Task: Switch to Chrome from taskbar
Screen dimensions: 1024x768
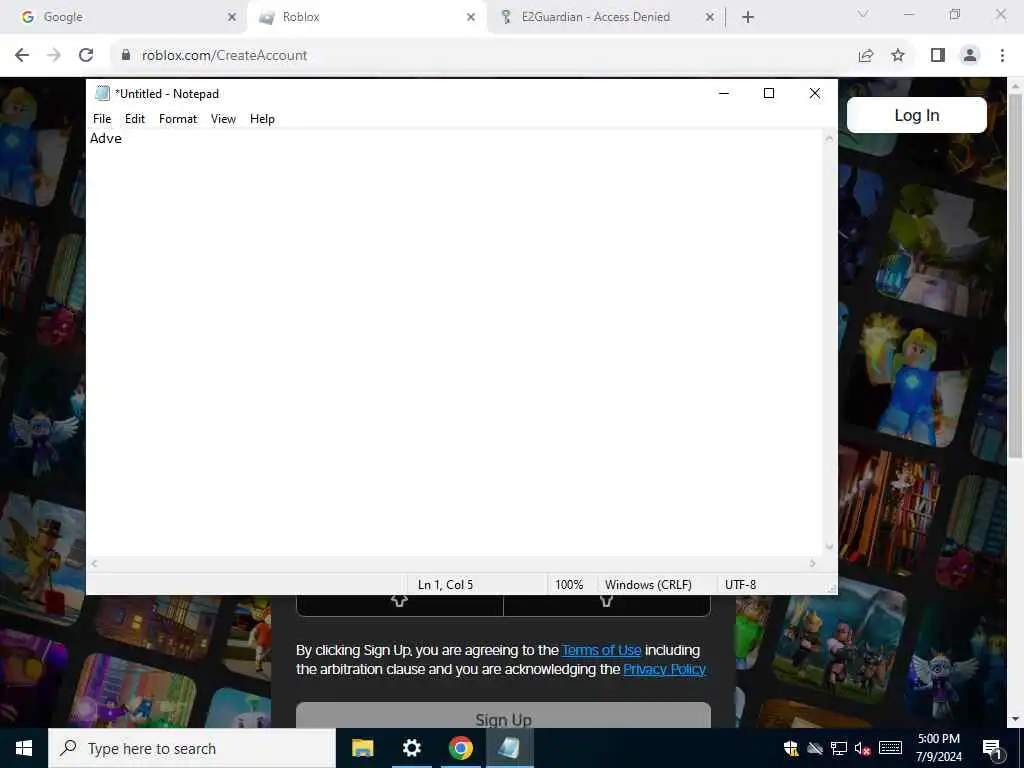Action: tap(460, 748)
